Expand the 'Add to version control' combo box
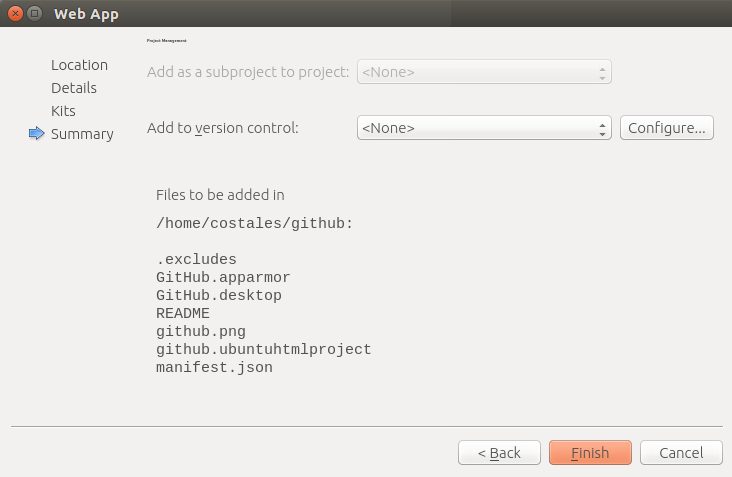732x477 pixels. [484, 128]
